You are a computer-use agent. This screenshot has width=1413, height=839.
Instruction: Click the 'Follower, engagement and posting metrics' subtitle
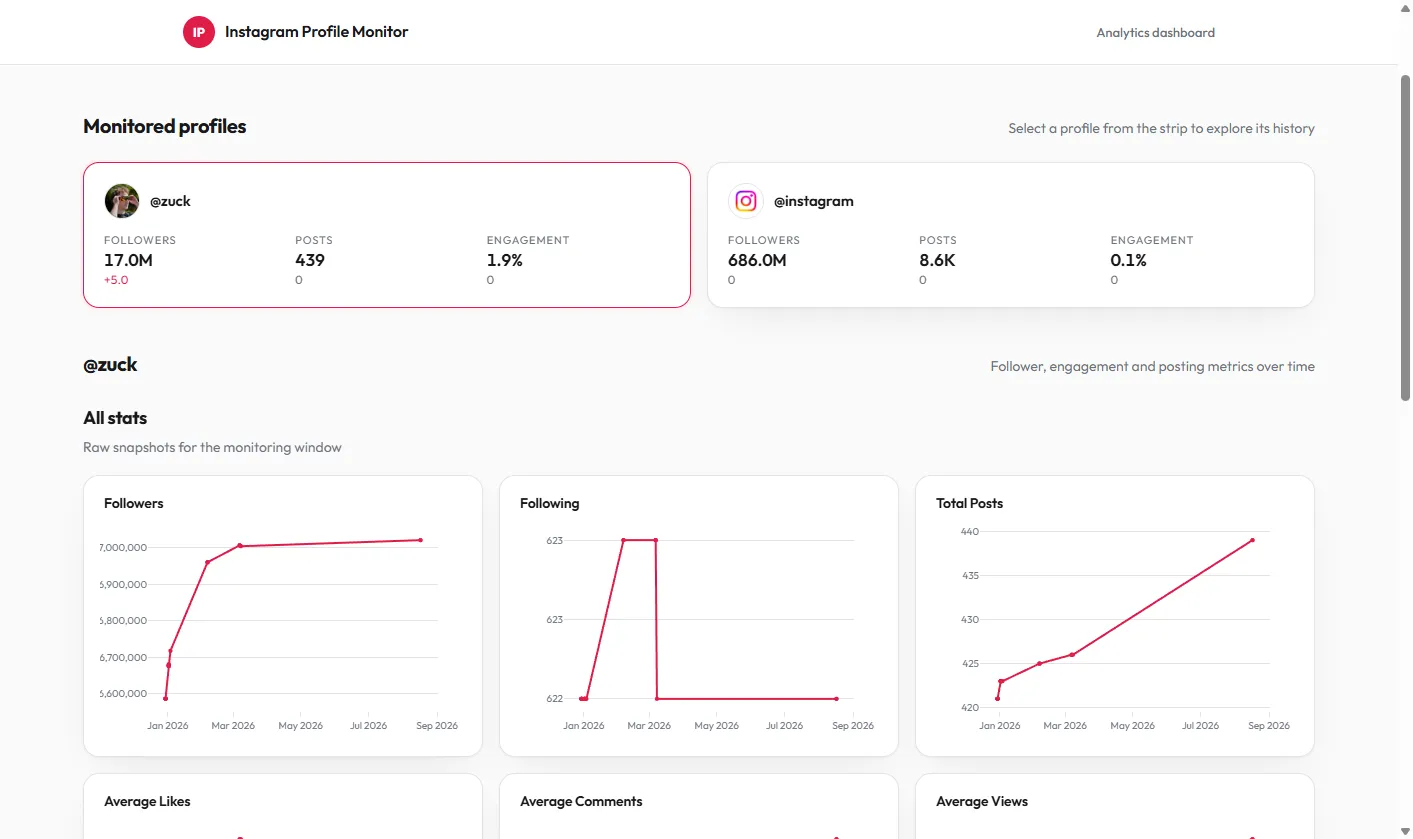(1152, 367)
